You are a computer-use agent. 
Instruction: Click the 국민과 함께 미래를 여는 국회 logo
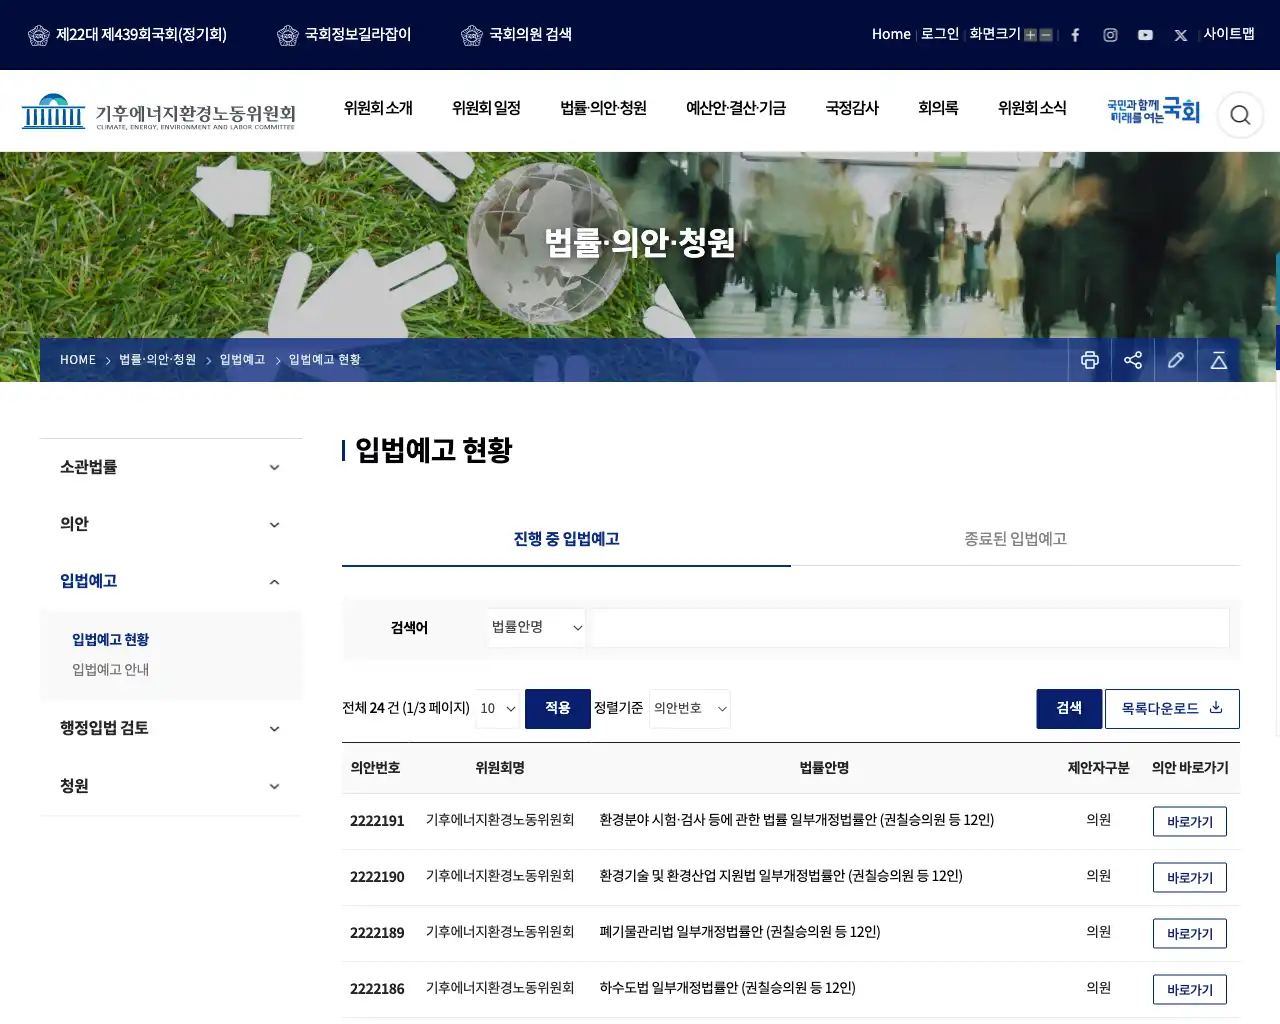(x=1153, y=111)
